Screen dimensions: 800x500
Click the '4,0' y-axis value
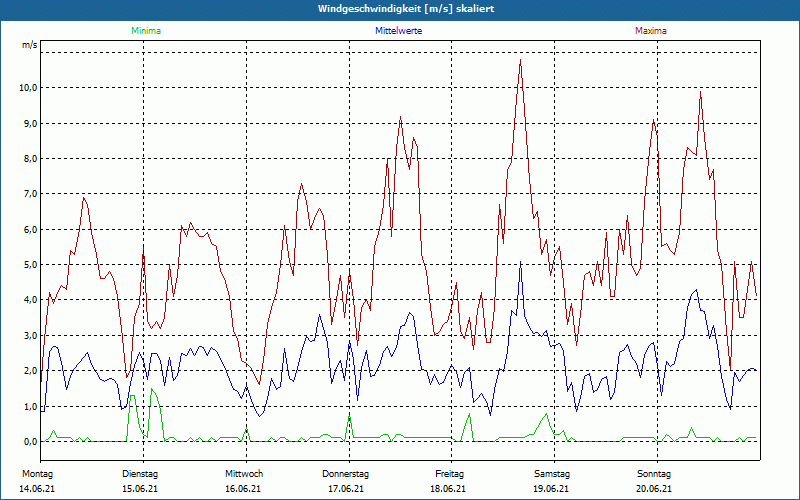31,300
